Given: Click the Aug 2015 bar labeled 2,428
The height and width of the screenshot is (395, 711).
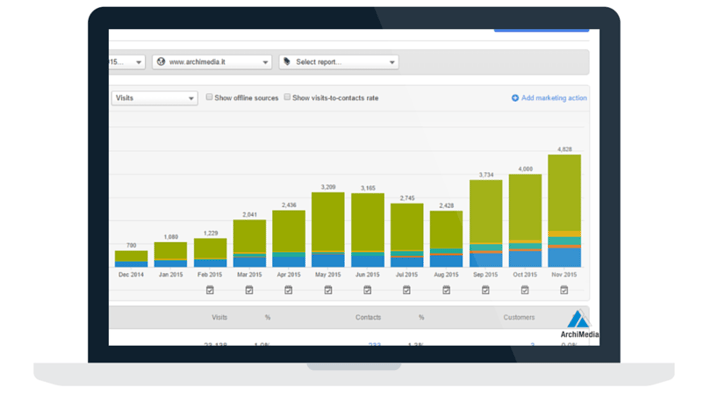Looking at the screenshot, I should click(446, 239).
